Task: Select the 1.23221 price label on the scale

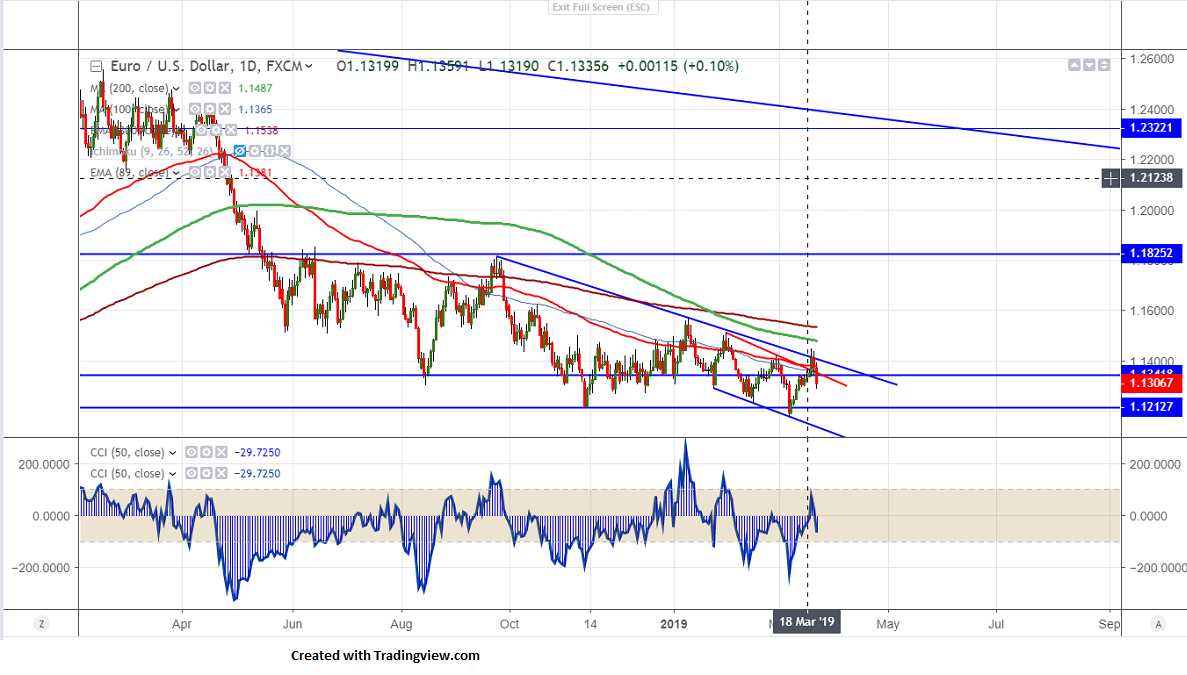Action: pos(1151,128)
